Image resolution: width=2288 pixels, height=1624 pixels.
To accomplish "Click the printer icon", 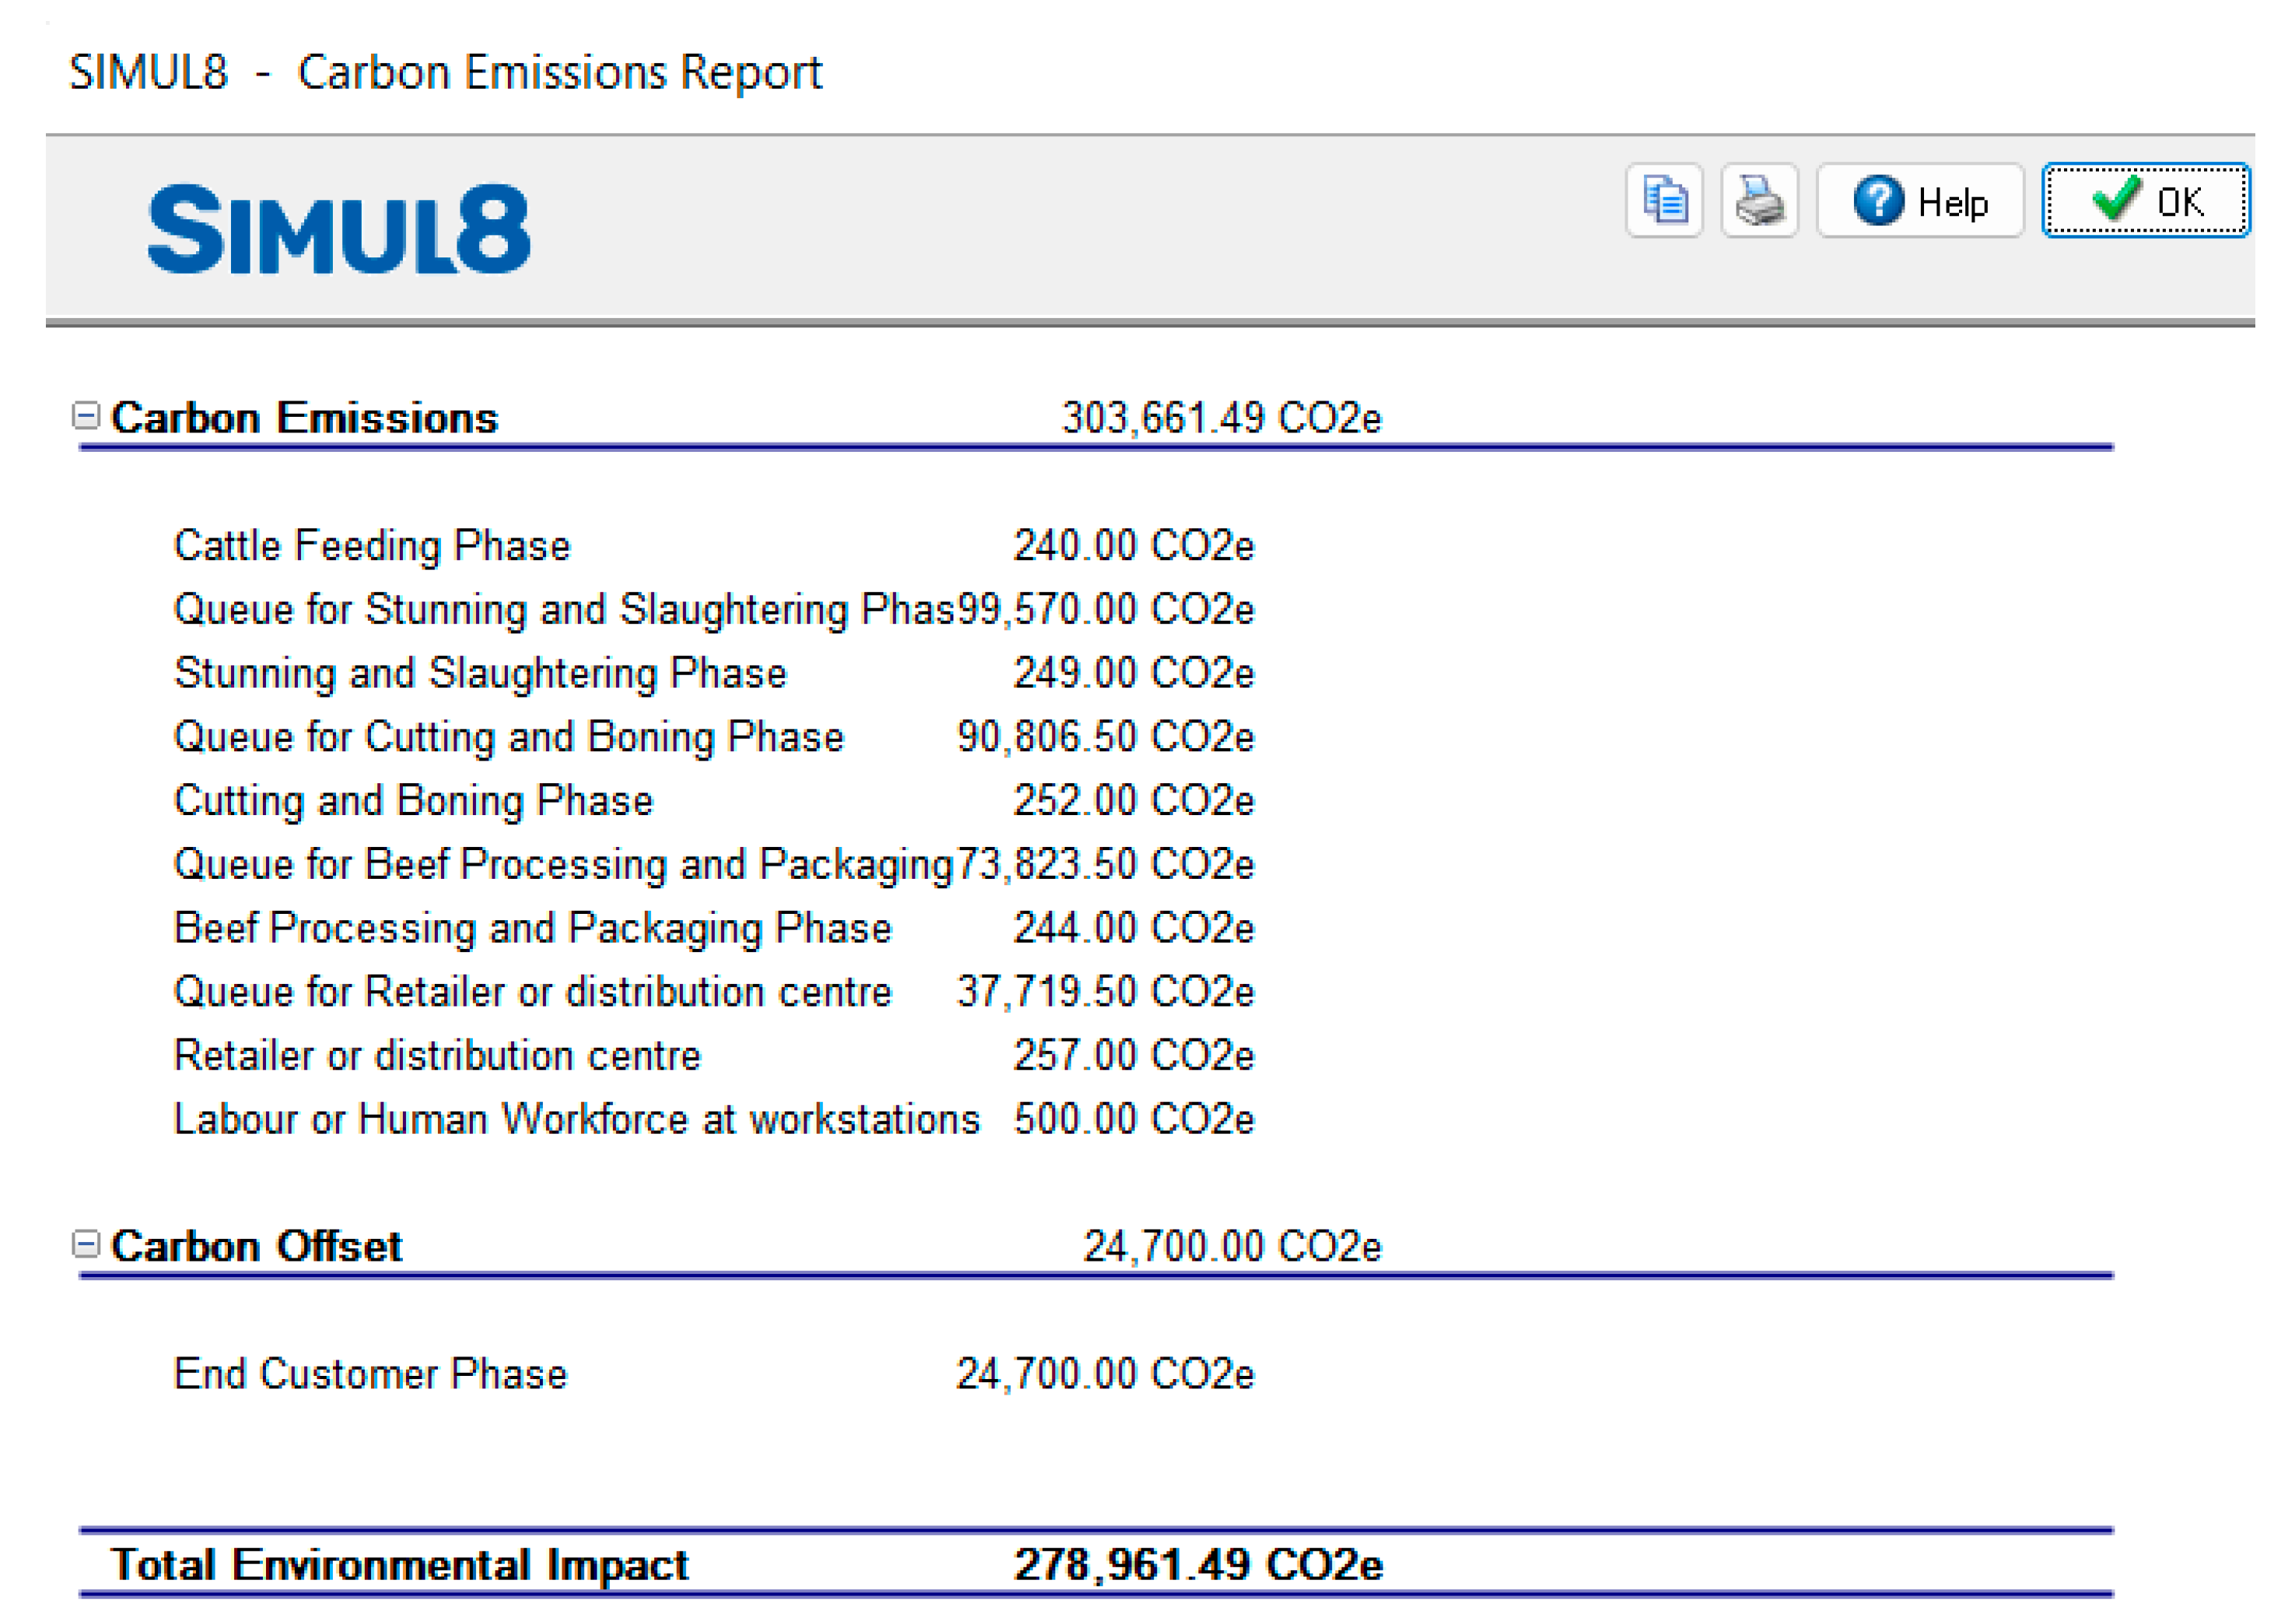I will point(1759,201).
